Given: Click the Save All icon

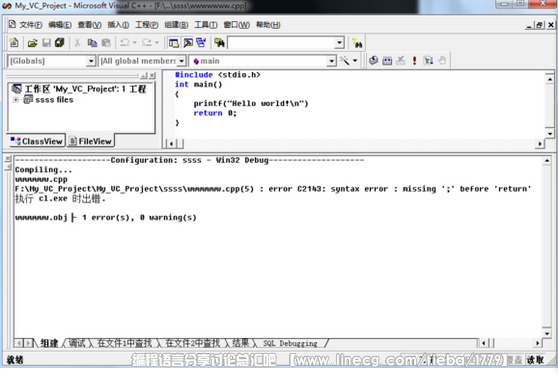Looking at the screenshot, I should coord(59,43).
